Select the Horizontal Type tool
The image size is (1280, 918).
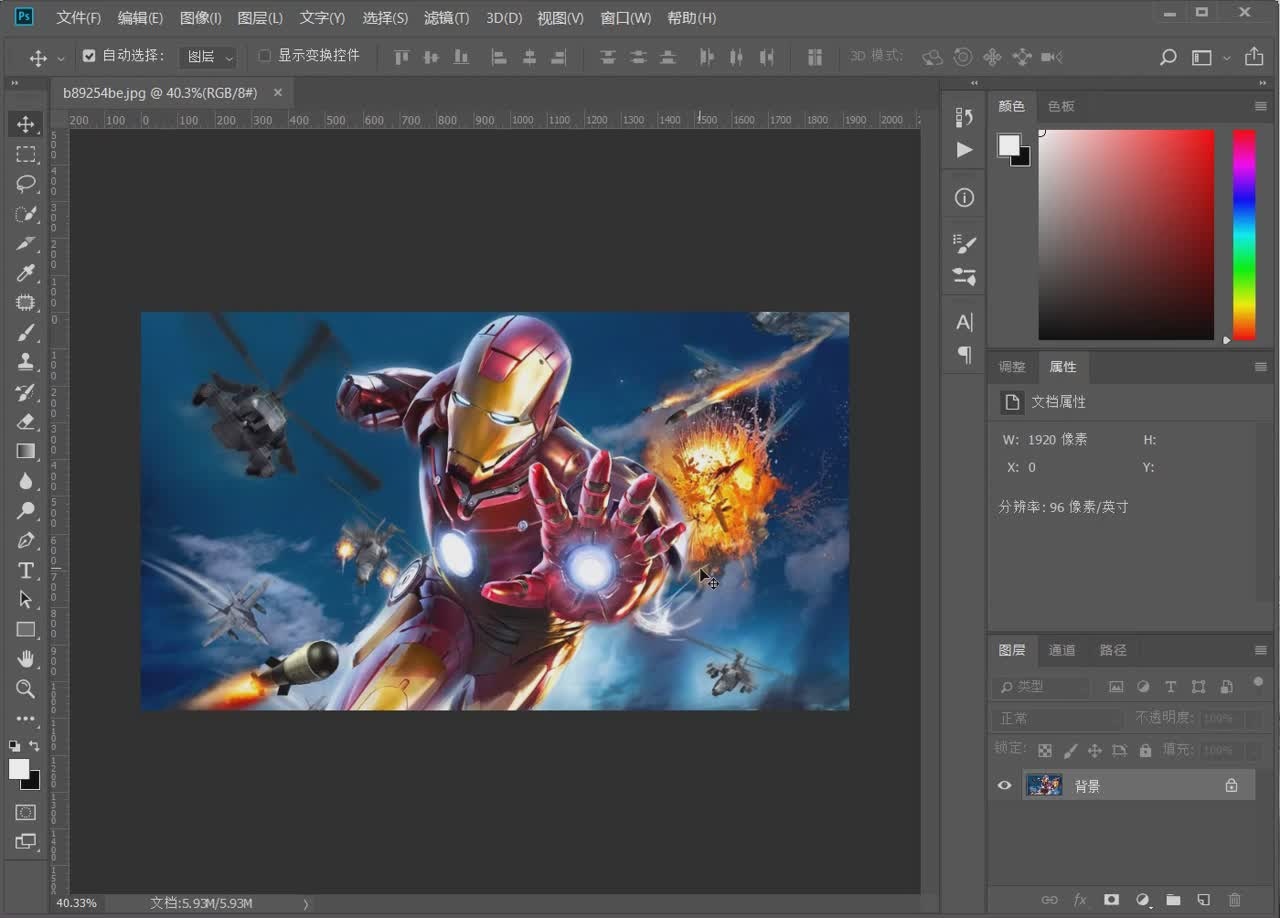tap(26, 570)
